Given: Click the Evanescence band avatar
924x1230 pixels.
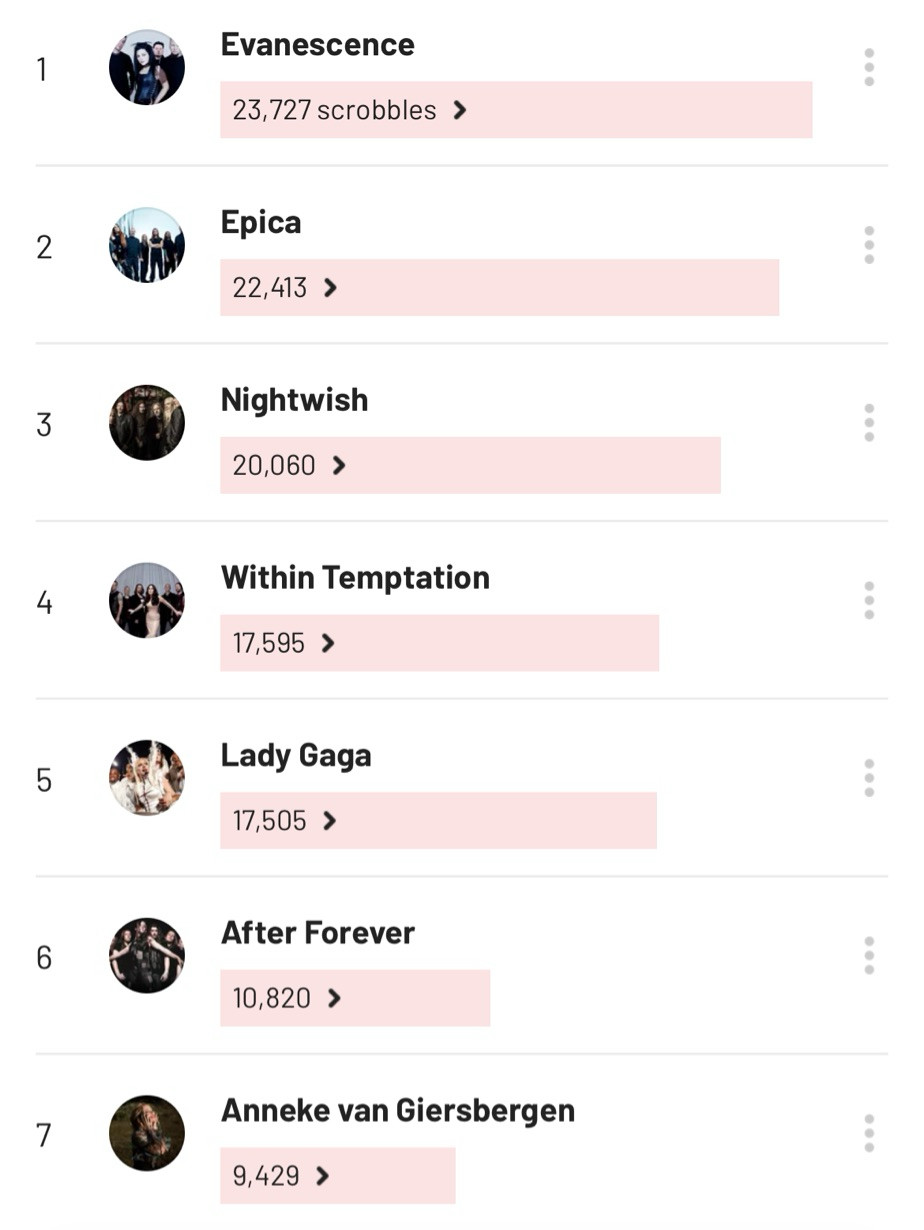Looking at the screenshot, I should [147, 67].
